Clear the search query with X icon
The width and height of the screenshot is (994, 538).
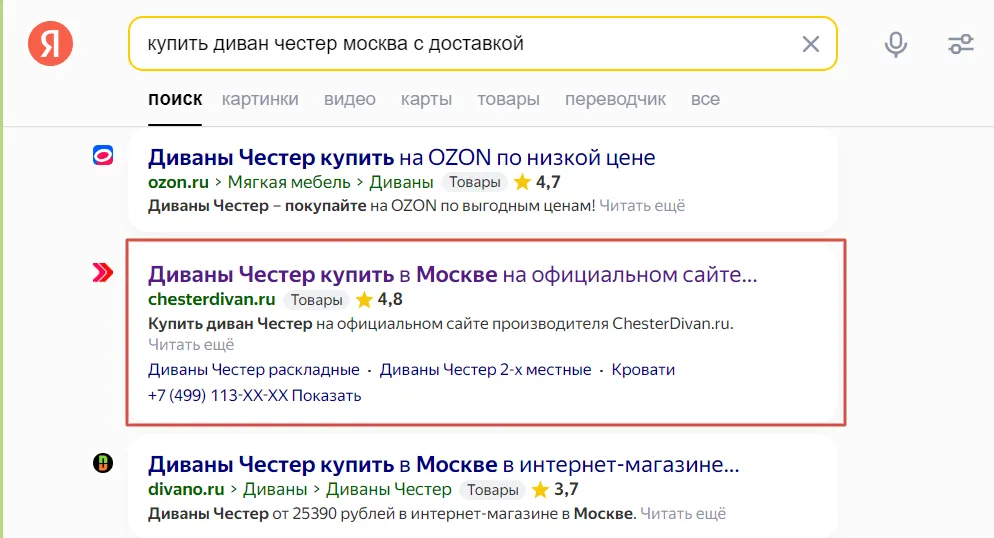(x=810, y=44)
